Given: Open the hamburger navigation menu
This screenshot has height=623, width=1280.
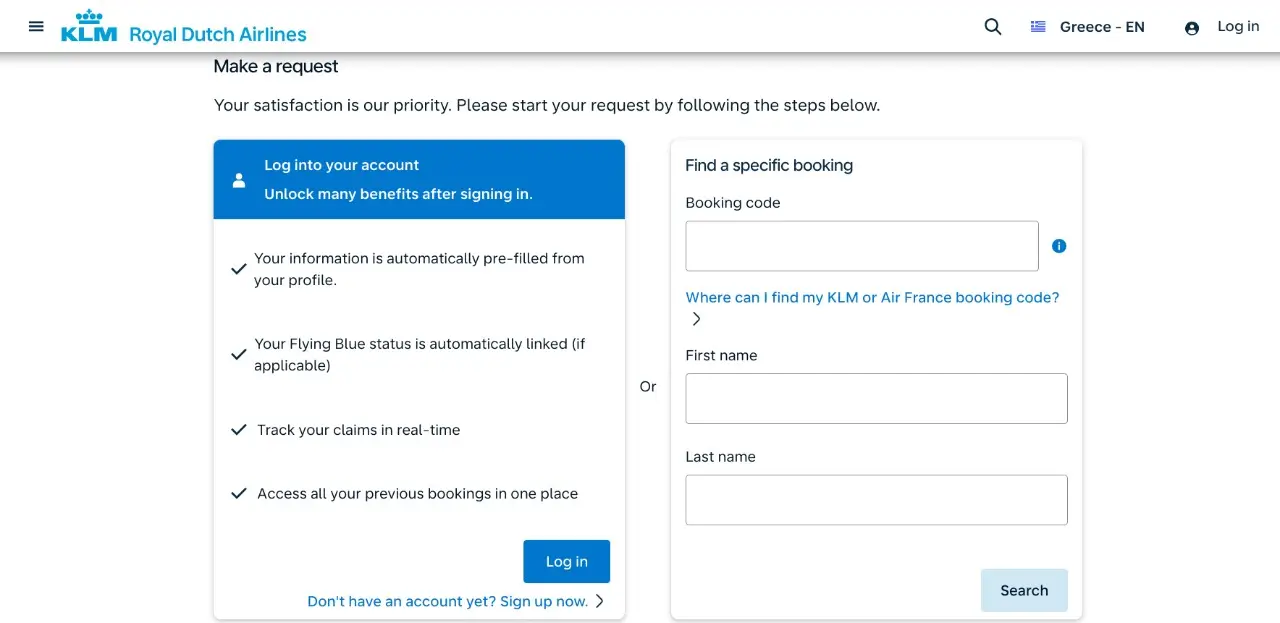Looking at the screenshot, I should point(36,27).
